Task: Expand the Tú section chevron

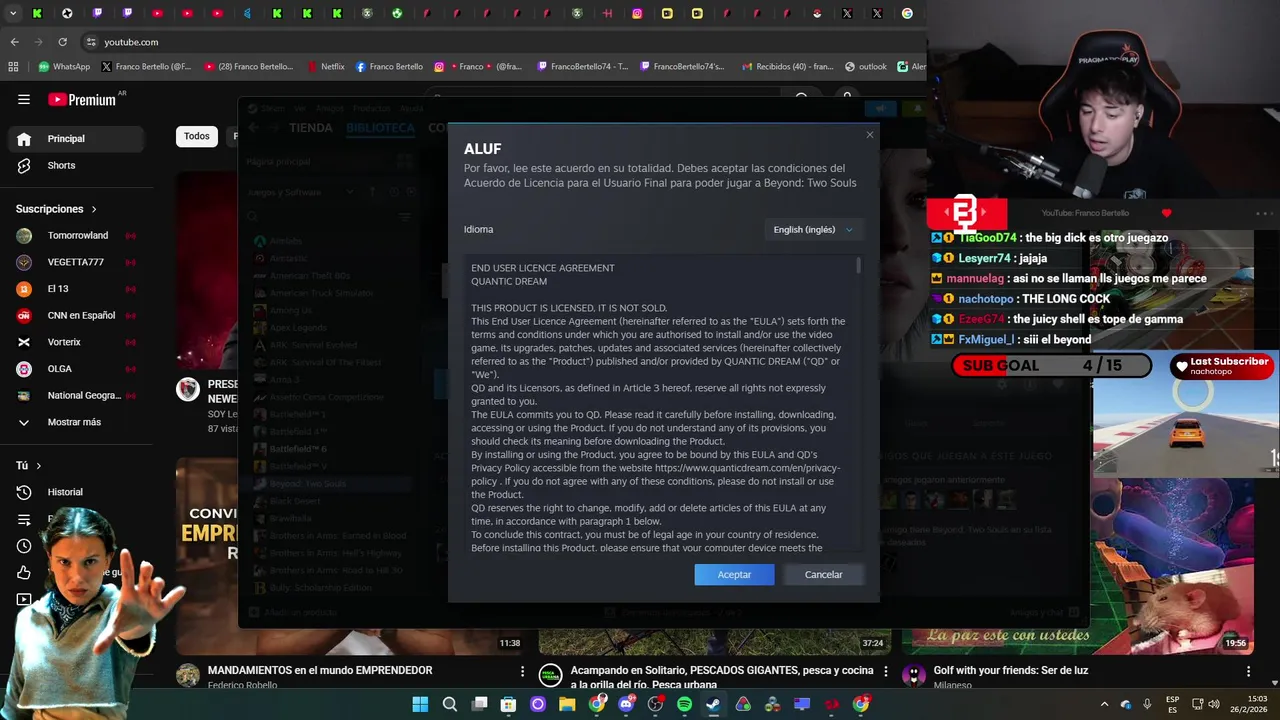Action: pos(39,466)
